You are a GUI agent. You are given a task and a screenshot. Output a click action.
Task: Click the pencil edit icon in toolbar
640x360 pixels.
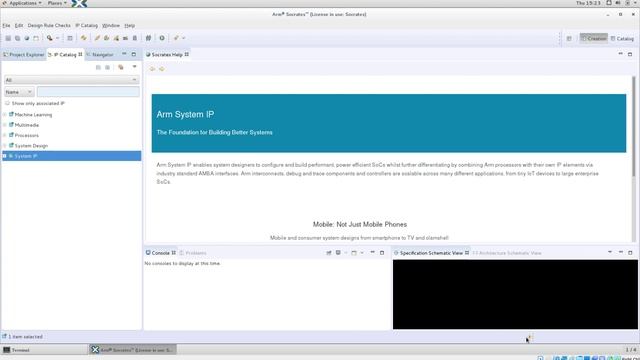pos(97,38)
